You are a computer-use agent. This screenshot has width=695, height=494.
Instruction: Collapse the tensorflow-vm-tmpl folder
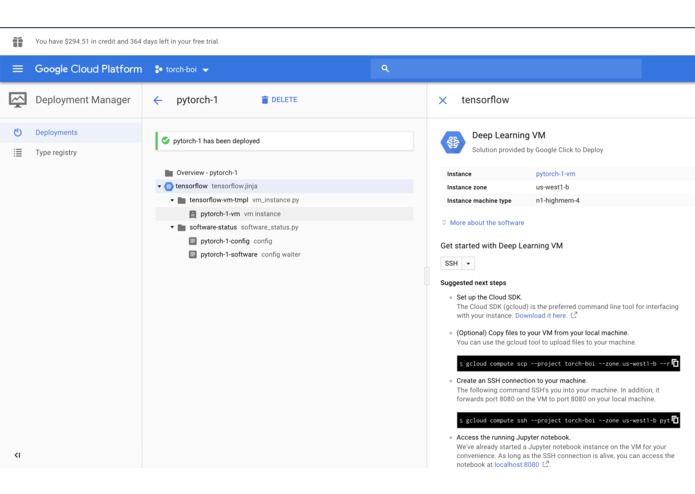(x=172, y=200)
